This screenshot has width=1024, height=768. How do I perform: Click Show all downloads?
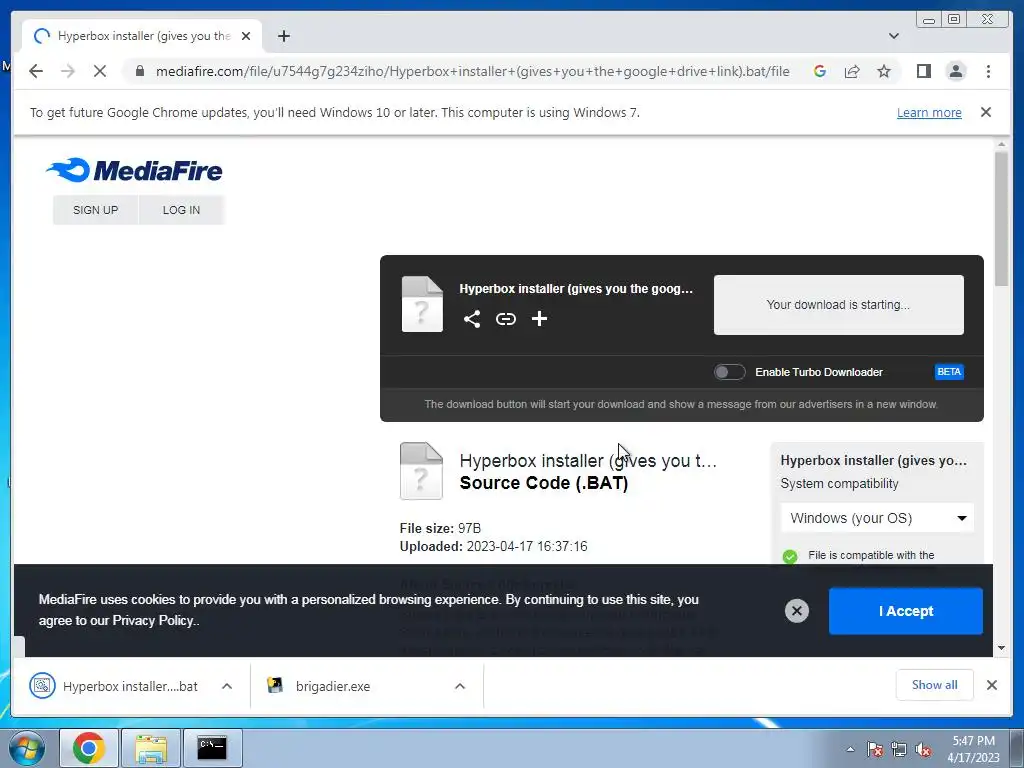[935, 684]
